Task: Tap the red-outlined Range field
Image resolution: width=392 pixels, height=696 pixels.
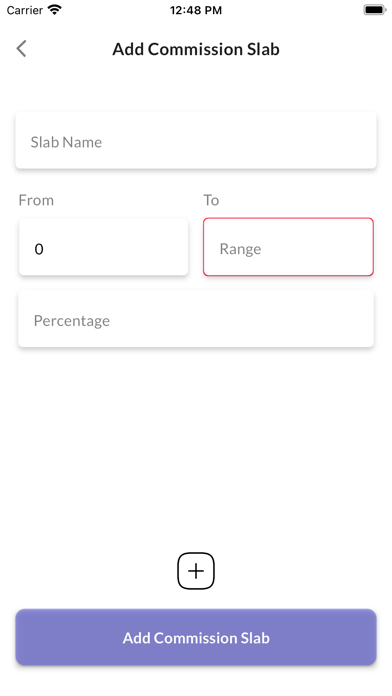Action: click(x=288, y=247)
